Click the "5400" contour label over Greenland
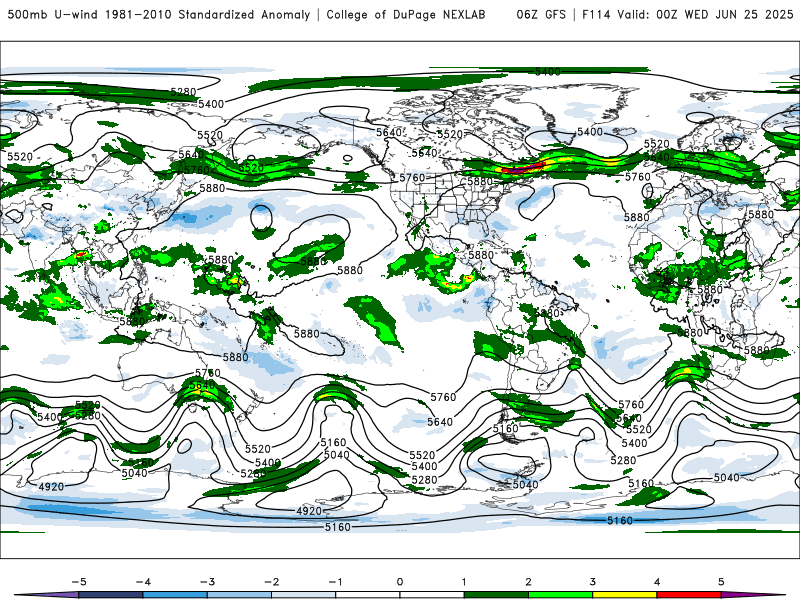The image size is (800, 600). coord(590,132)
